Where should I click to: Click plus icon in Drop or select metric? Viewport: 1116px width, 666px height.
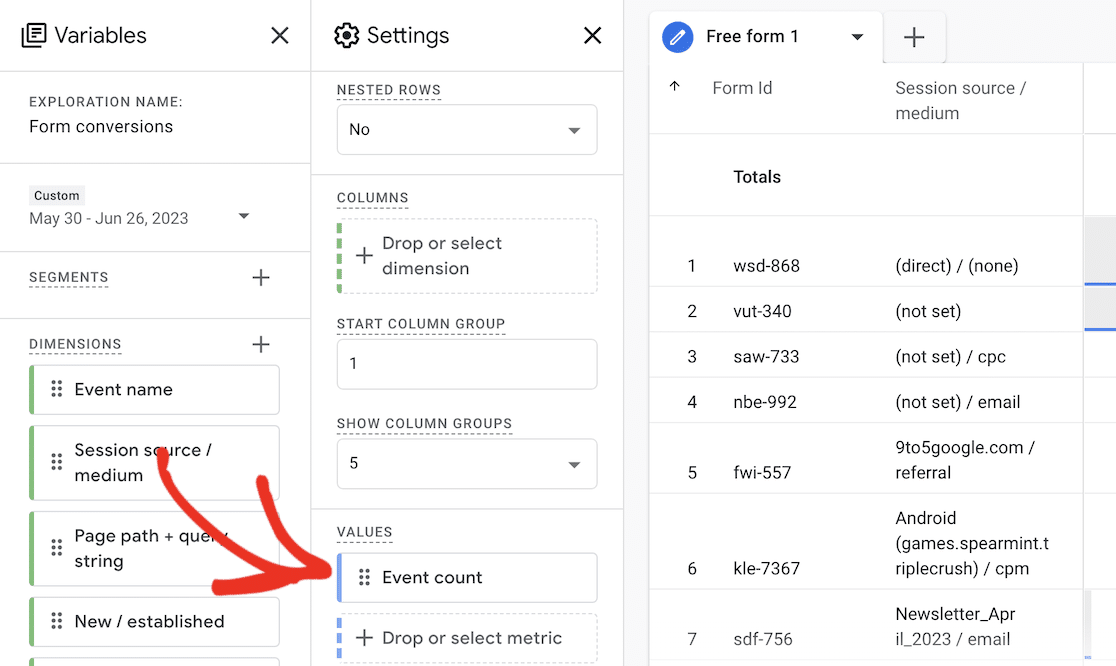coord(364,638)
